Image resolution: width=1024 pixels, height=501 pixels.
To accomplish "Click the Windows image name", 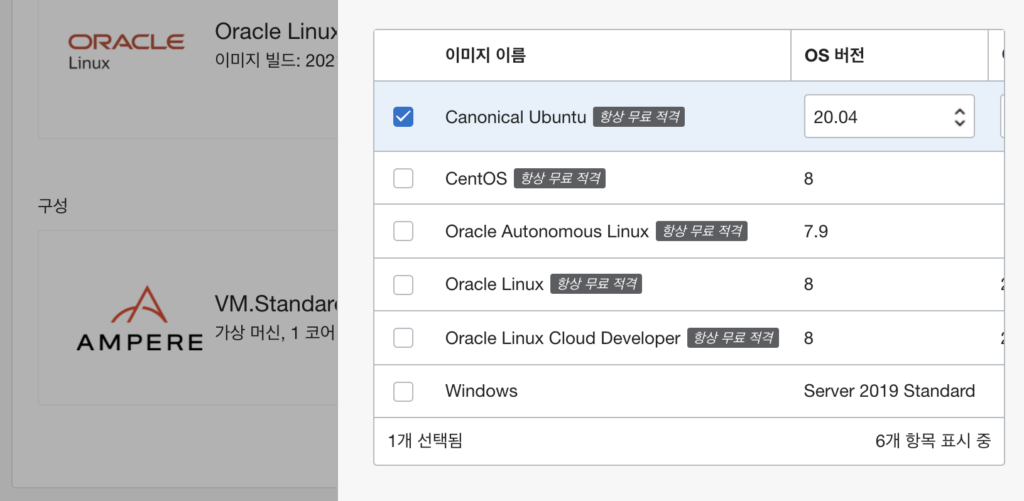I will (x=481, y=391).
